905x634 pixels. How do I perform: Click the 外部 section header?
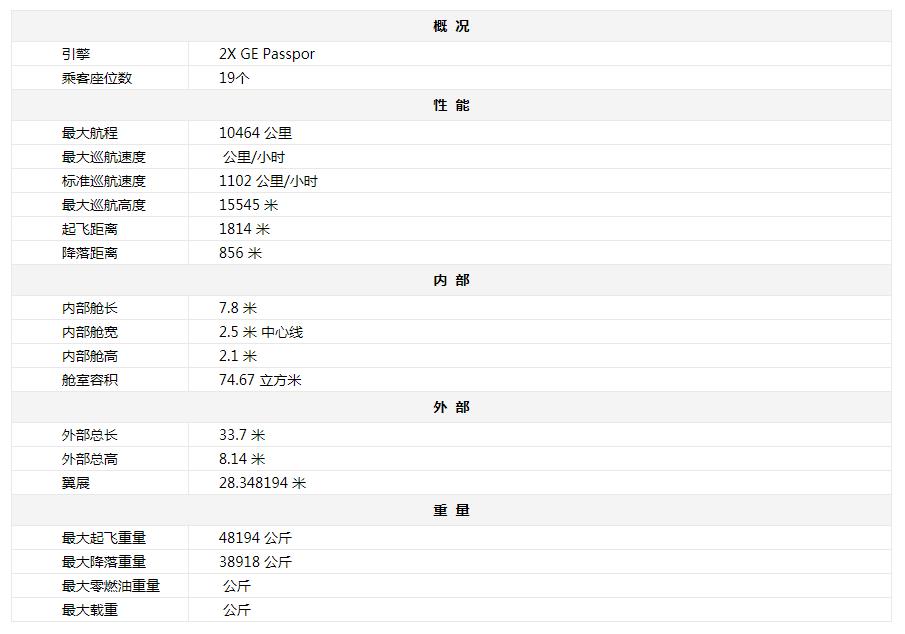451,407
